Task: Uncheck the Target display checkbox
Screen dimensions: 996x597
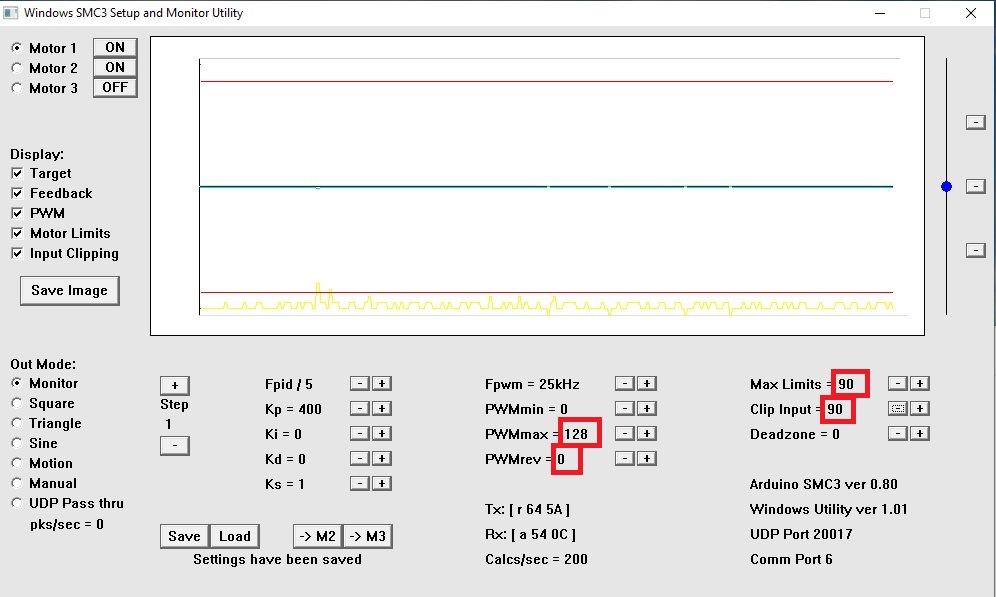Action: (17, 173)
